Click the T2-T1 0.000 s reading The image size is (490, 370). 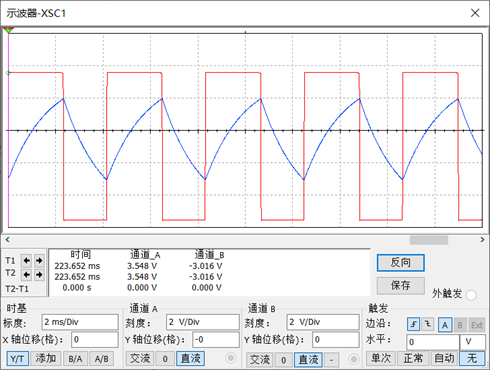tap(77, 288)
